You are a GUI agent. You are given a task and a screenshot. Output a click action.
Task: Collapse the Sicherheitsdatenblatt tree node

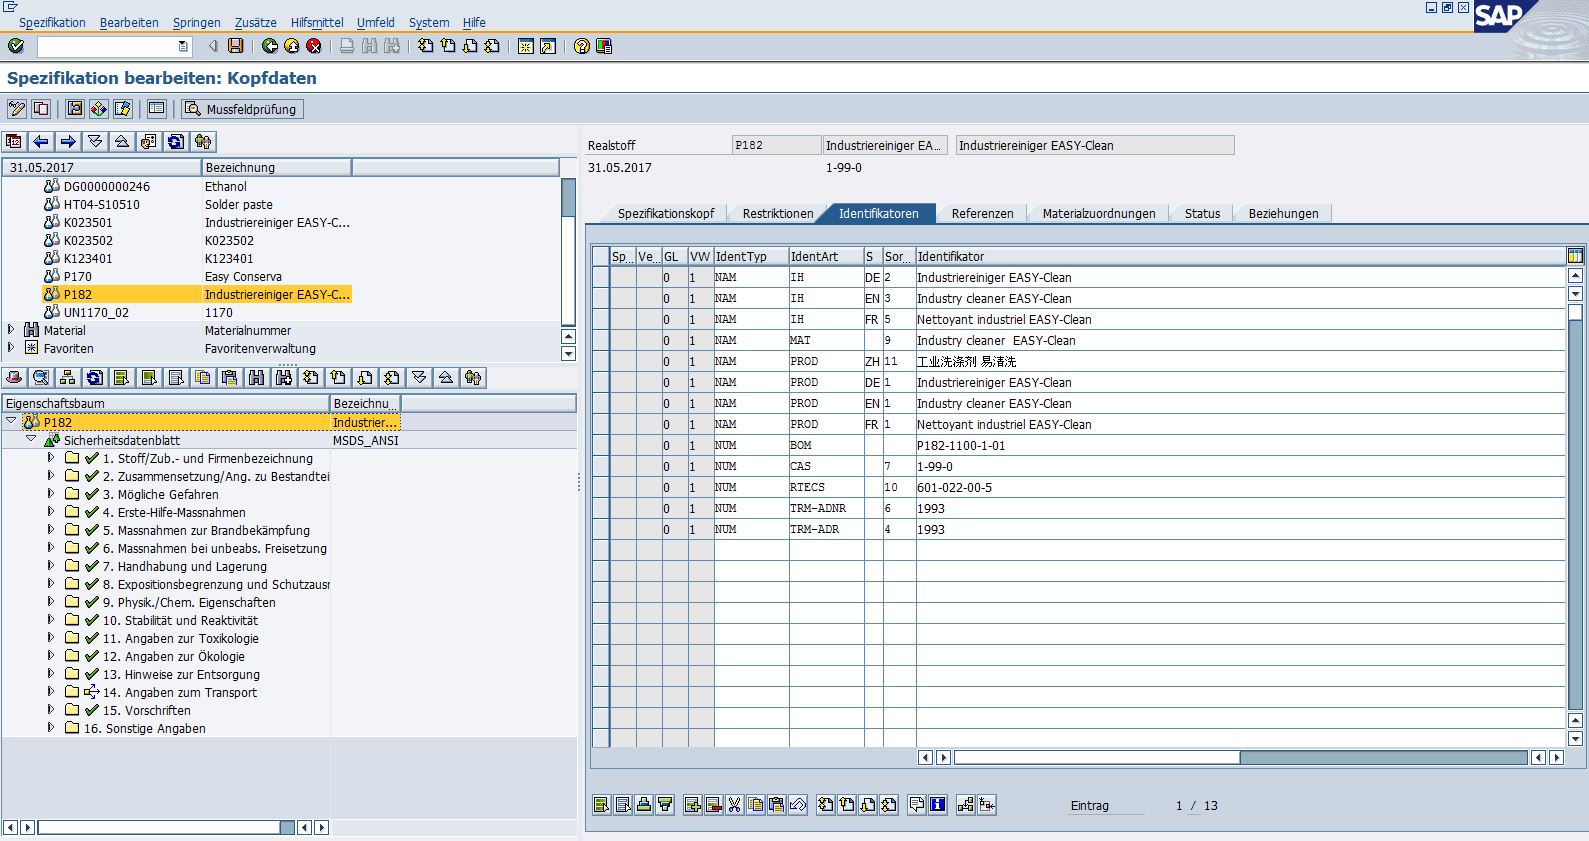tap(31, 440)
